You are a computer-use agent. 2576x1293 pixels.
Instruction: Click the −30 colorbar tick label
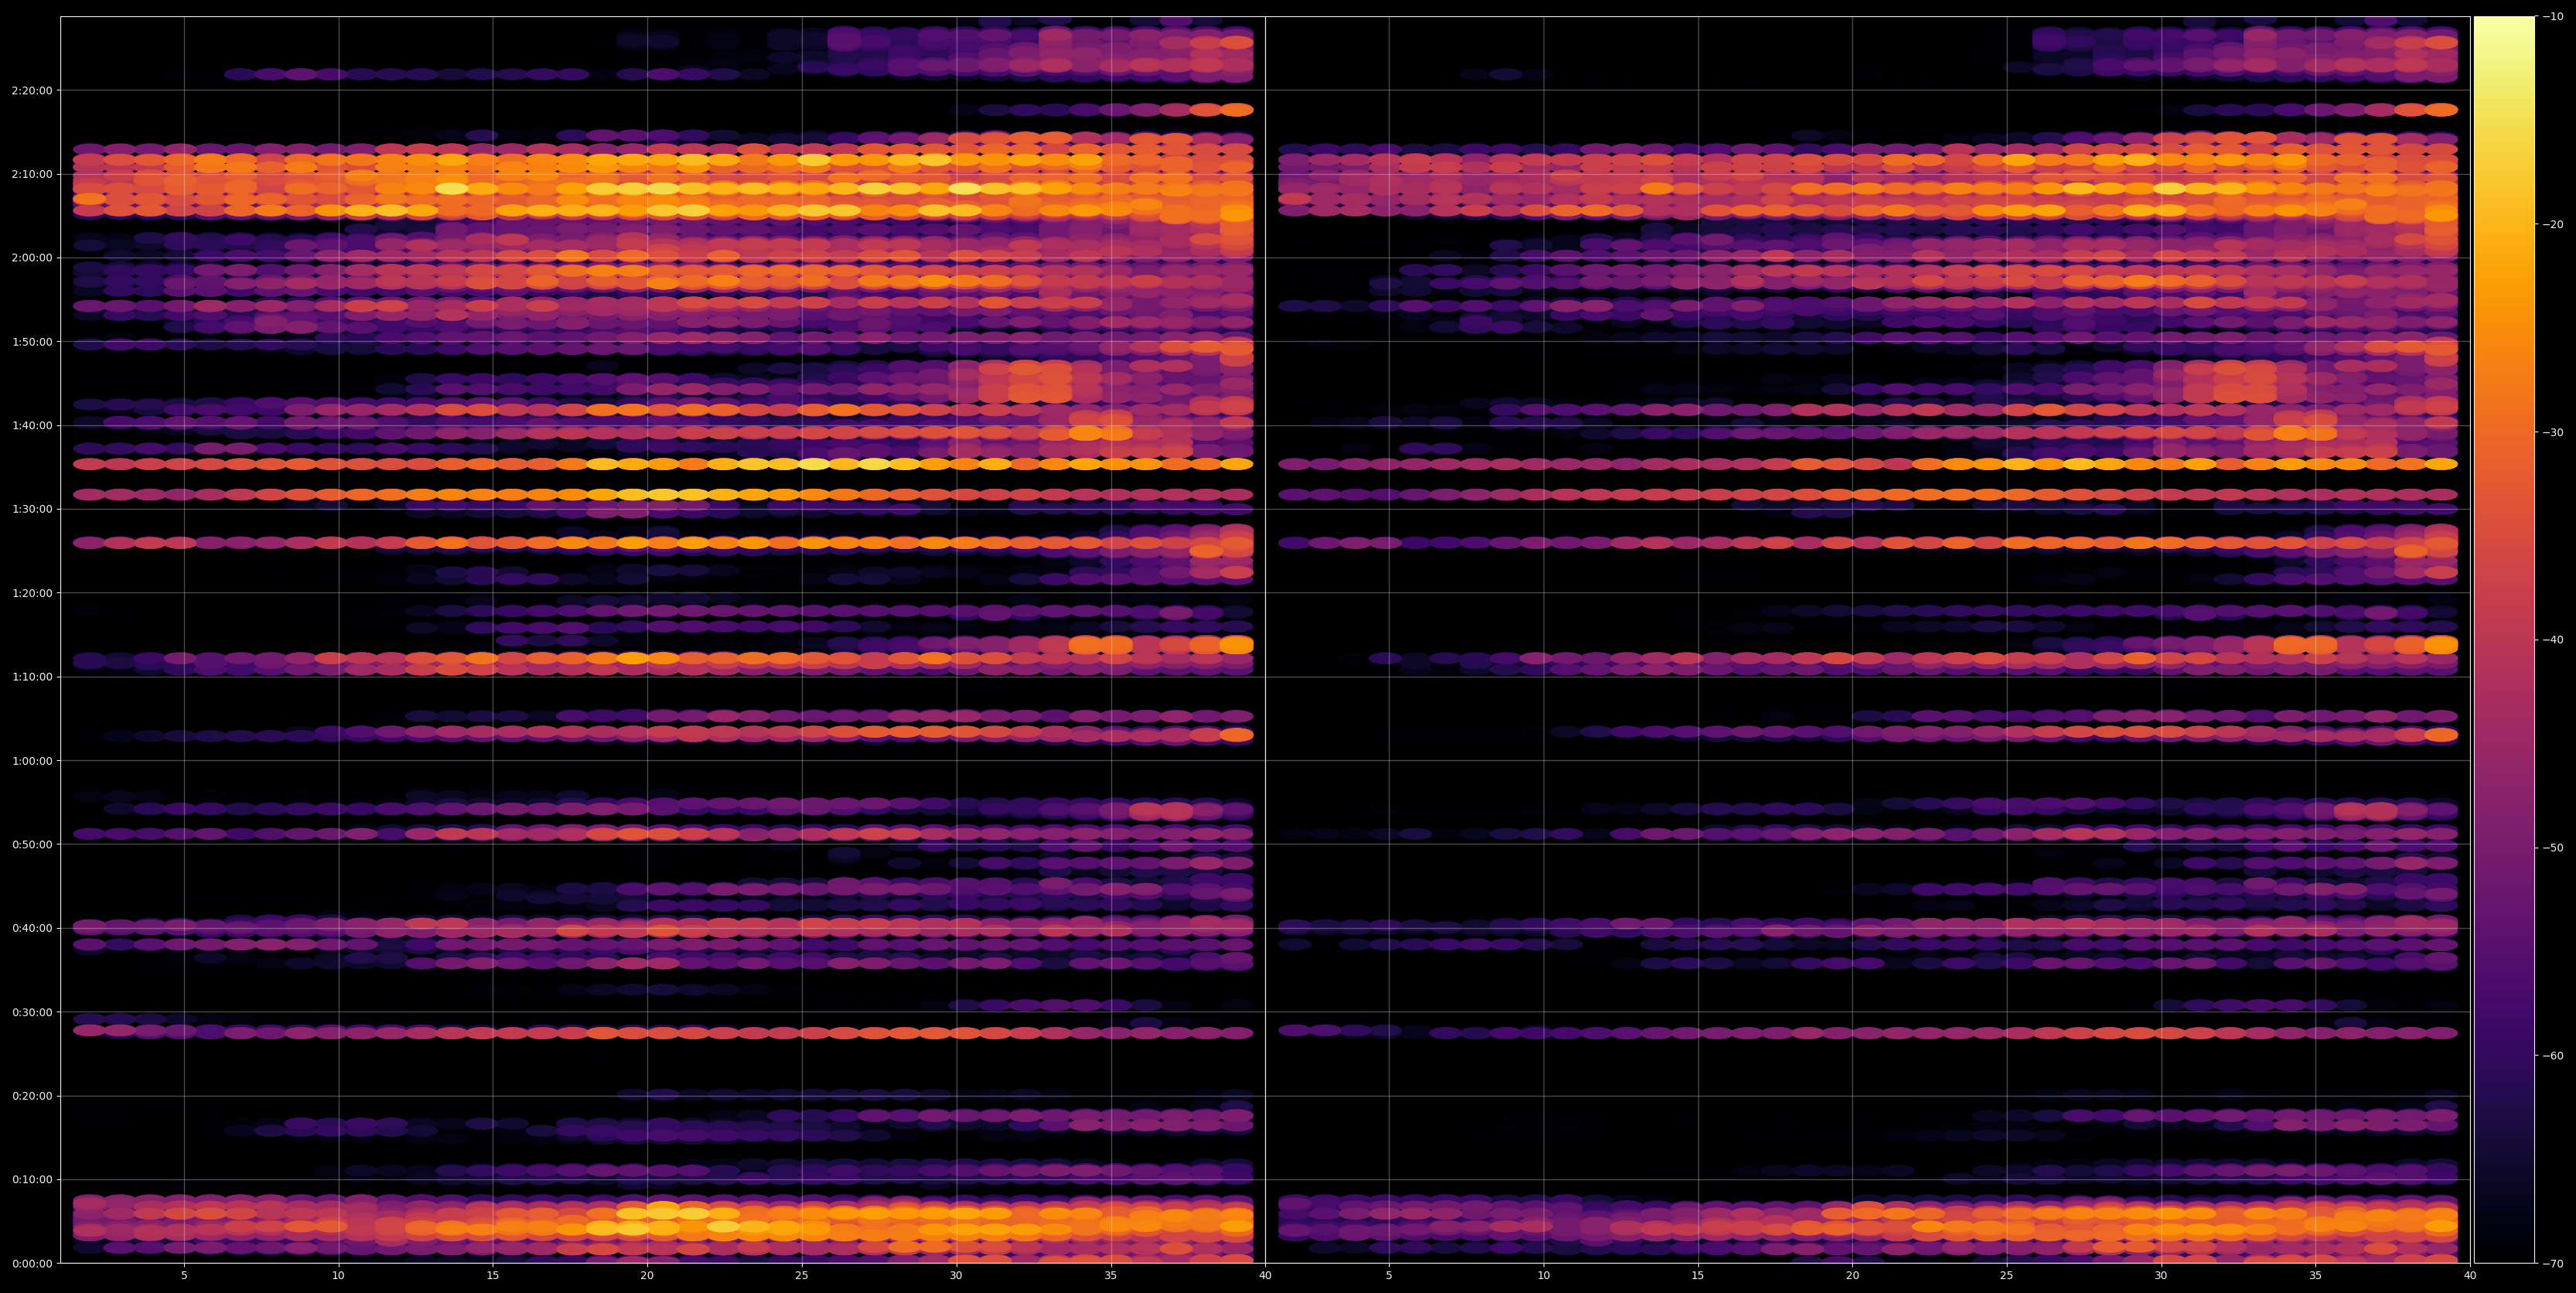coord(2553,433)
